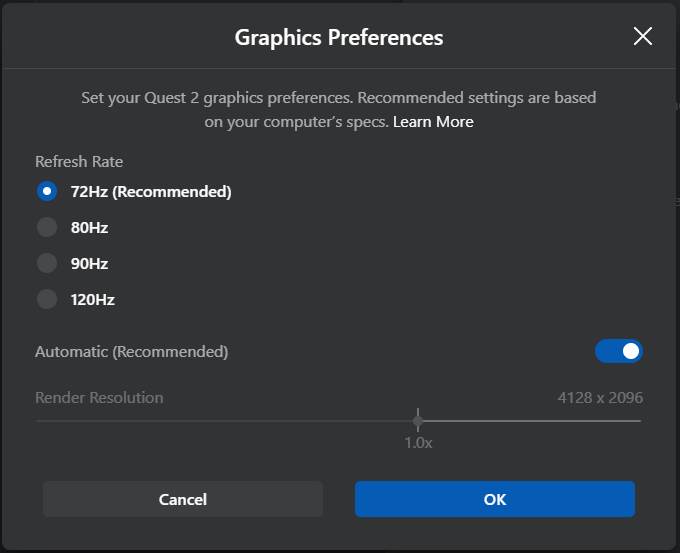Image resolution: width=680 pixels, height=553 pixels.
Task: Confirm settings with the OK button
Action: pos(495,499)
